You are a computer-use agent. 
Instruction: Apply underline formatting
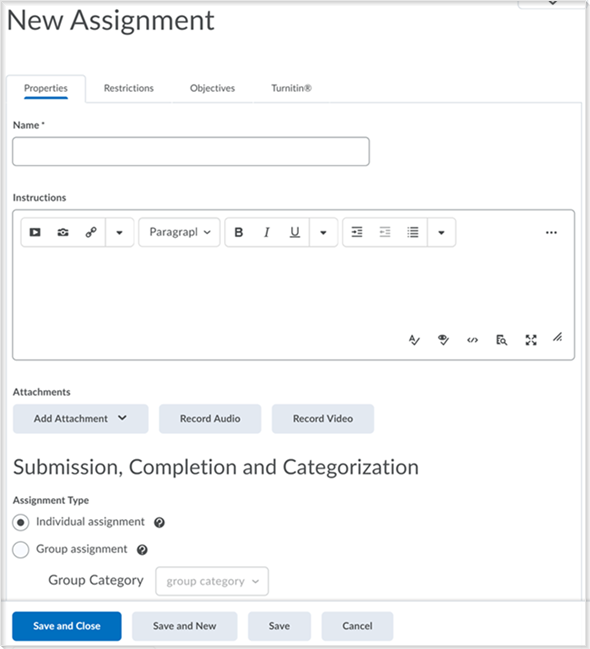click(295, 232)
